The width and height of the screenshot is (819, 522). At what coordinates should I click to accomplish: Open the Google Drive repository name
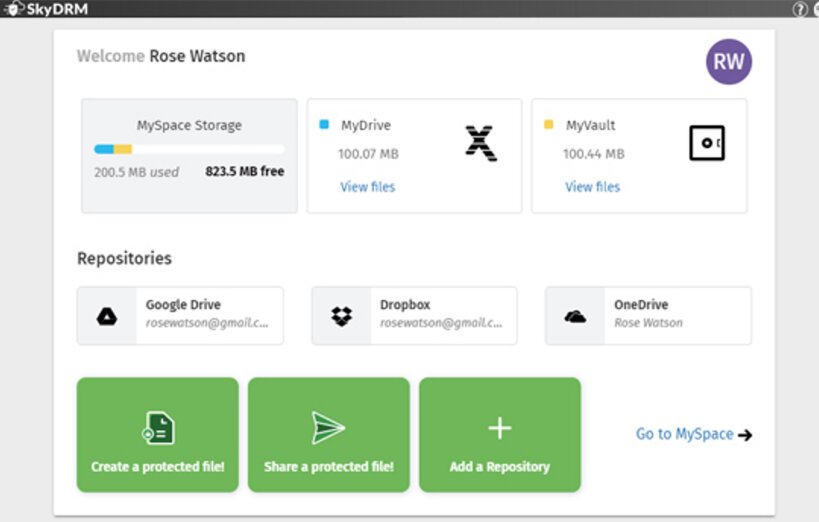pyautogui.click(x=183, y=305)
